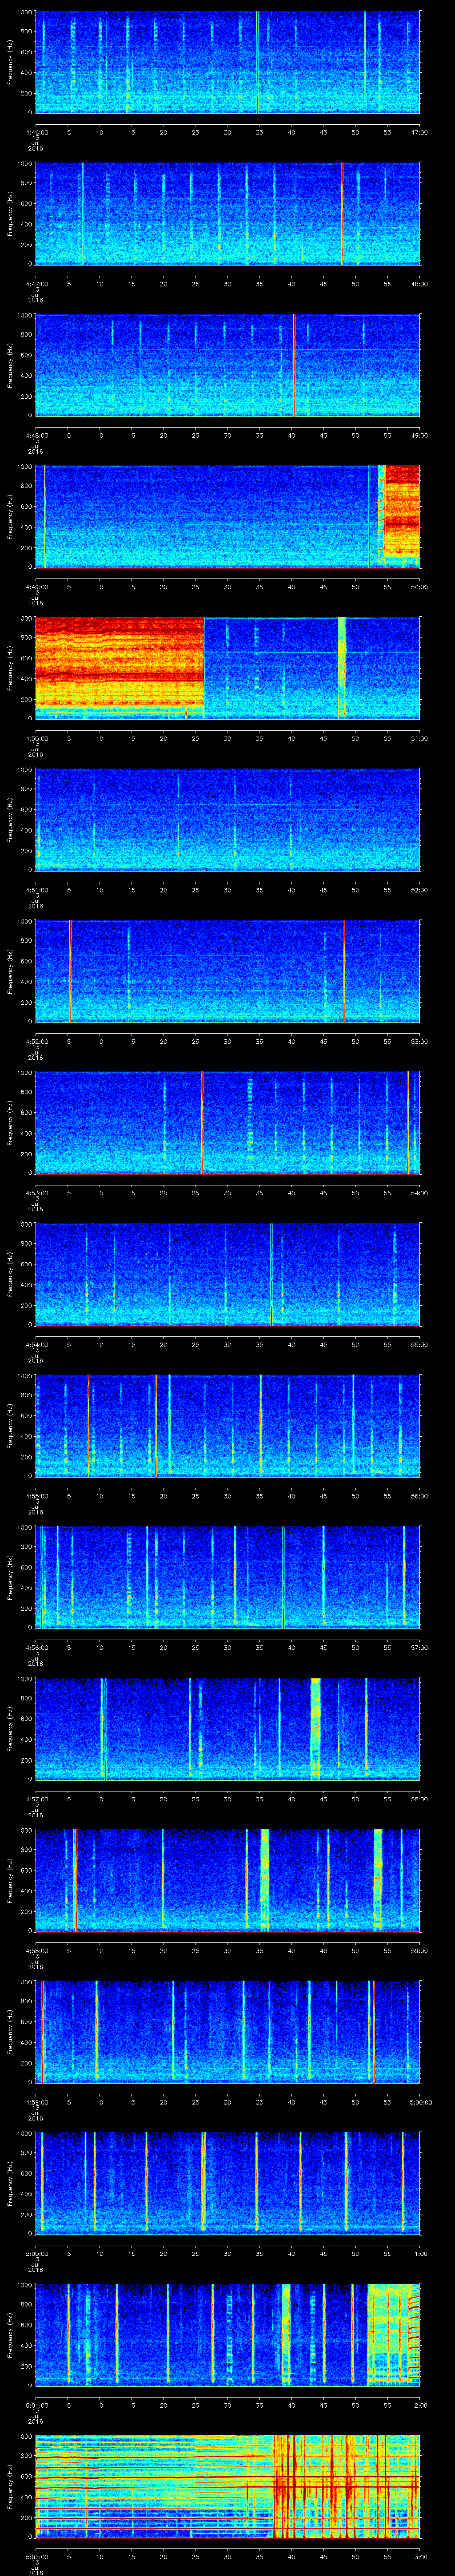Select the spectrogram panel starting at 4:47:00
The width and height of the screenshot is (455, 2576).
pos(228,214)
